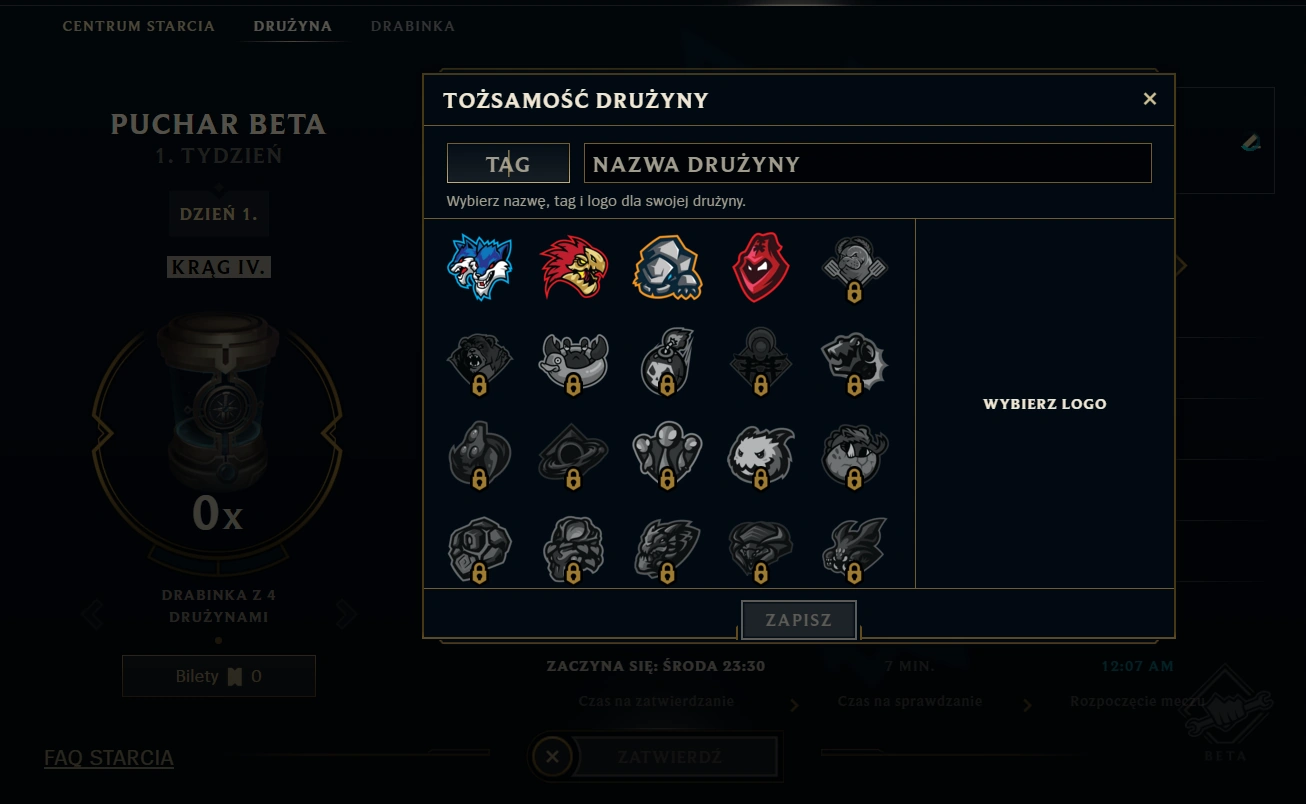This screenshot has height=804, width=1307.
Task: Click into the TAG input field
Action: (x=508, y=163)
